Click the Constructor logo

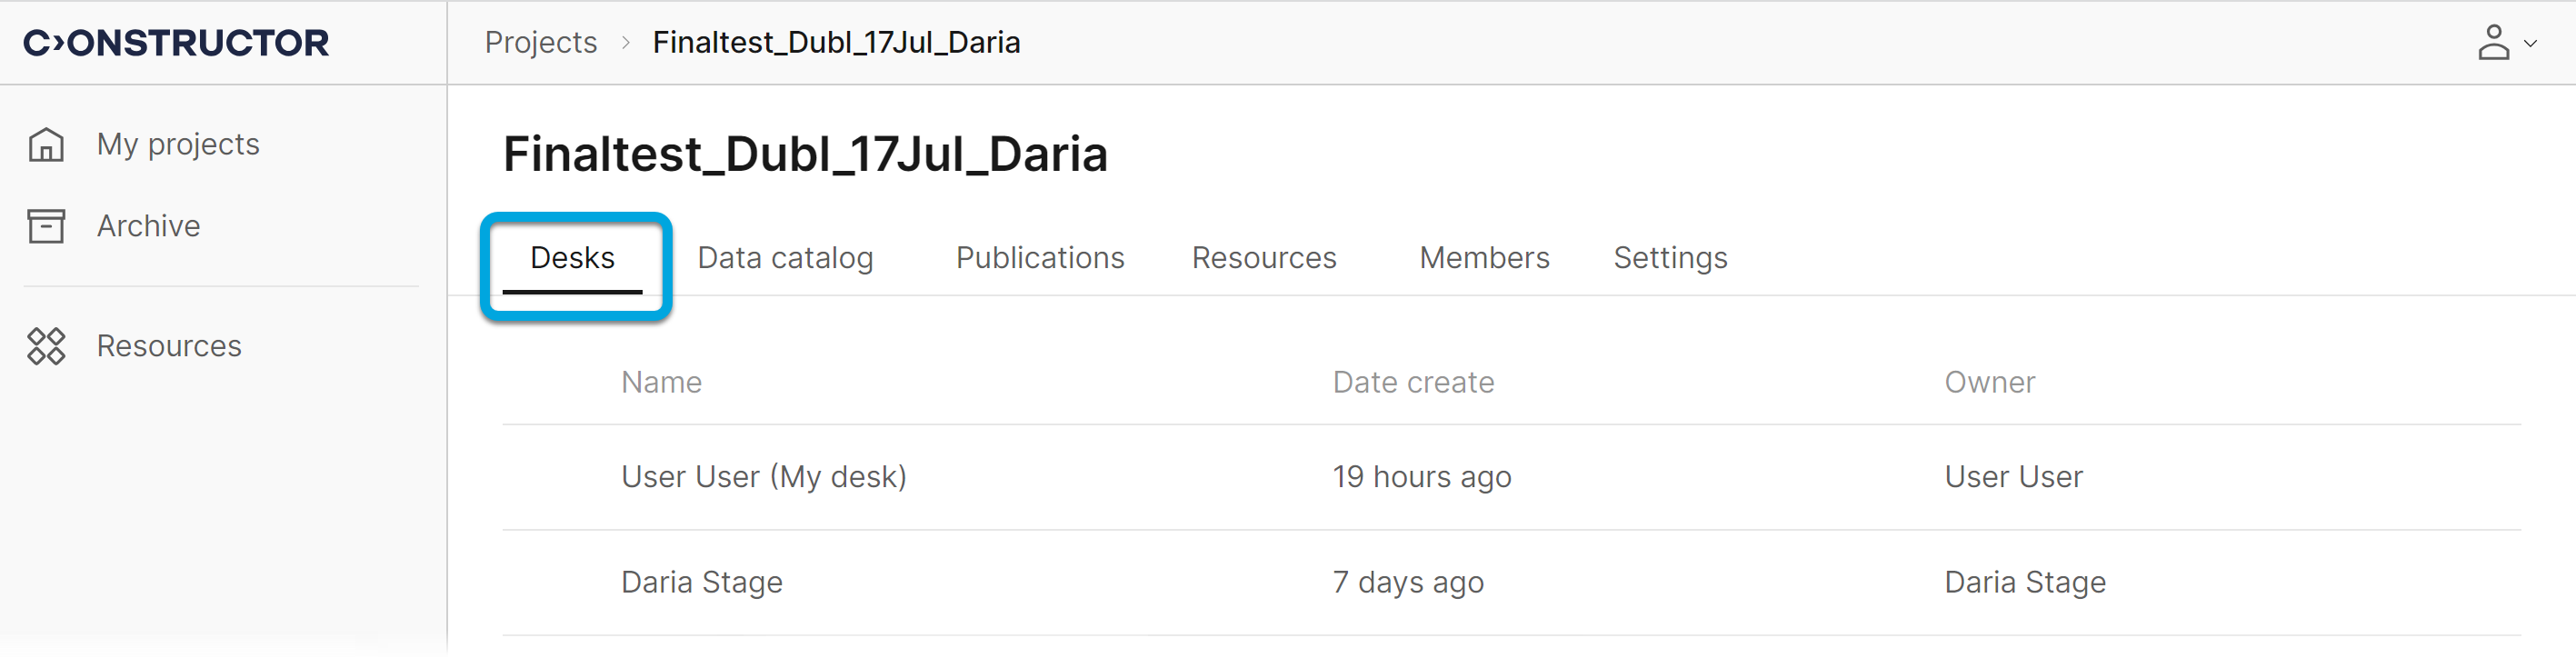point(176,43)
